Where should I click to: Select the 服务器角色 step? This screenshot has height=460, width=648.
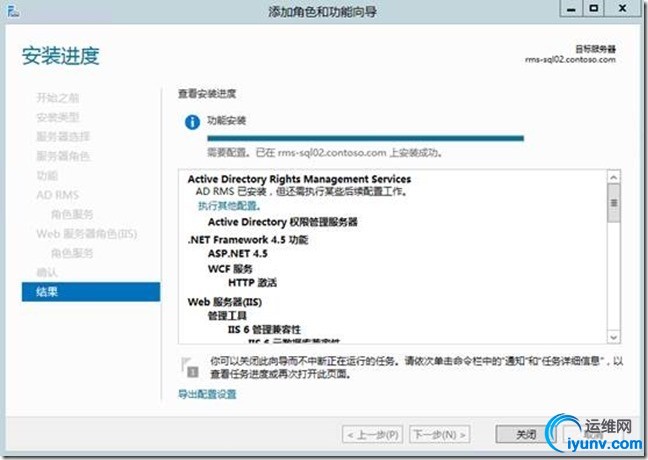63,156
